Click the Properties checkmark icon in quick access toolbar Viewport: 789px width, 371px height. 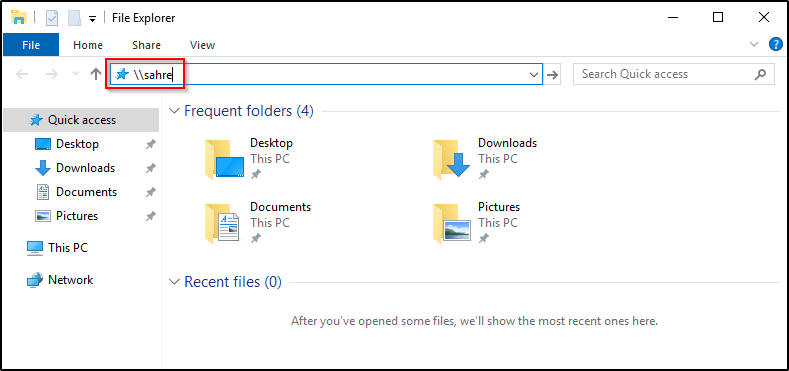[x=52, y=18]
